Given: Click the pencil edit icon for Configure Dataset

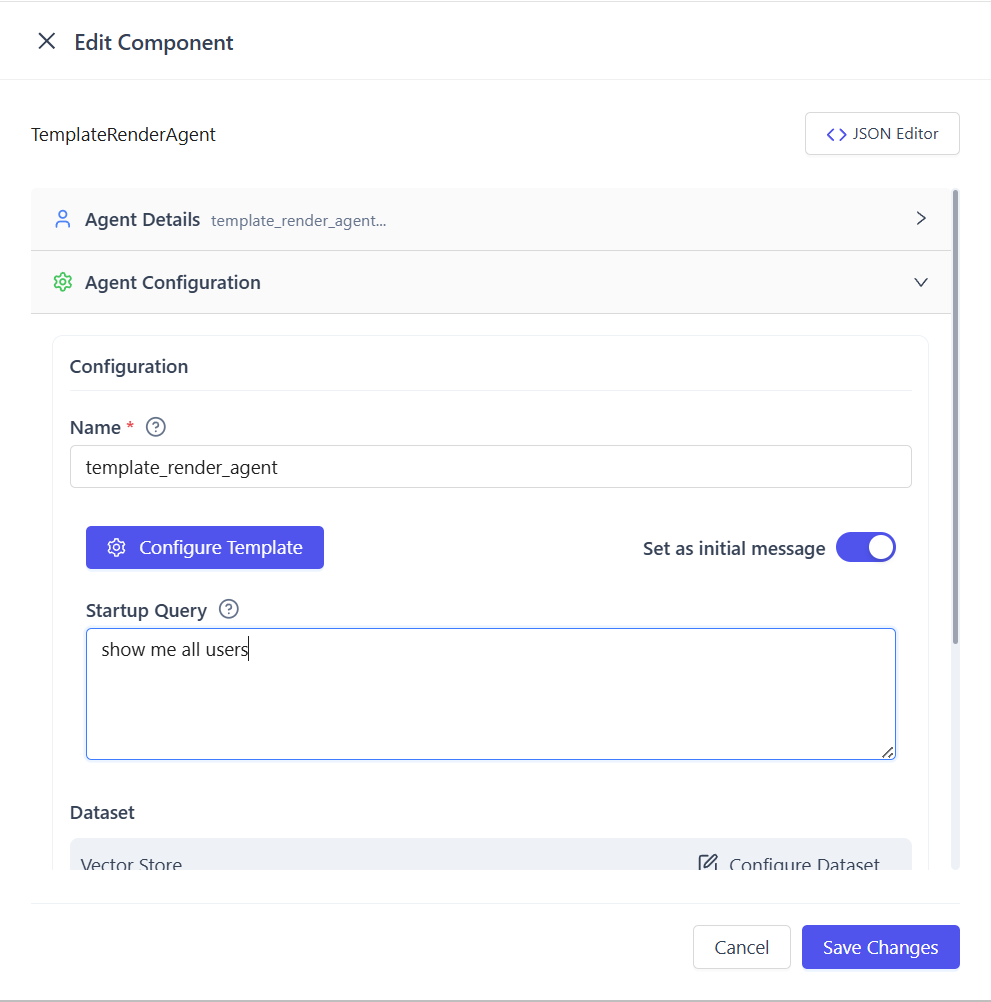Looking at the screenshot, I should click(x=708, y=863).
